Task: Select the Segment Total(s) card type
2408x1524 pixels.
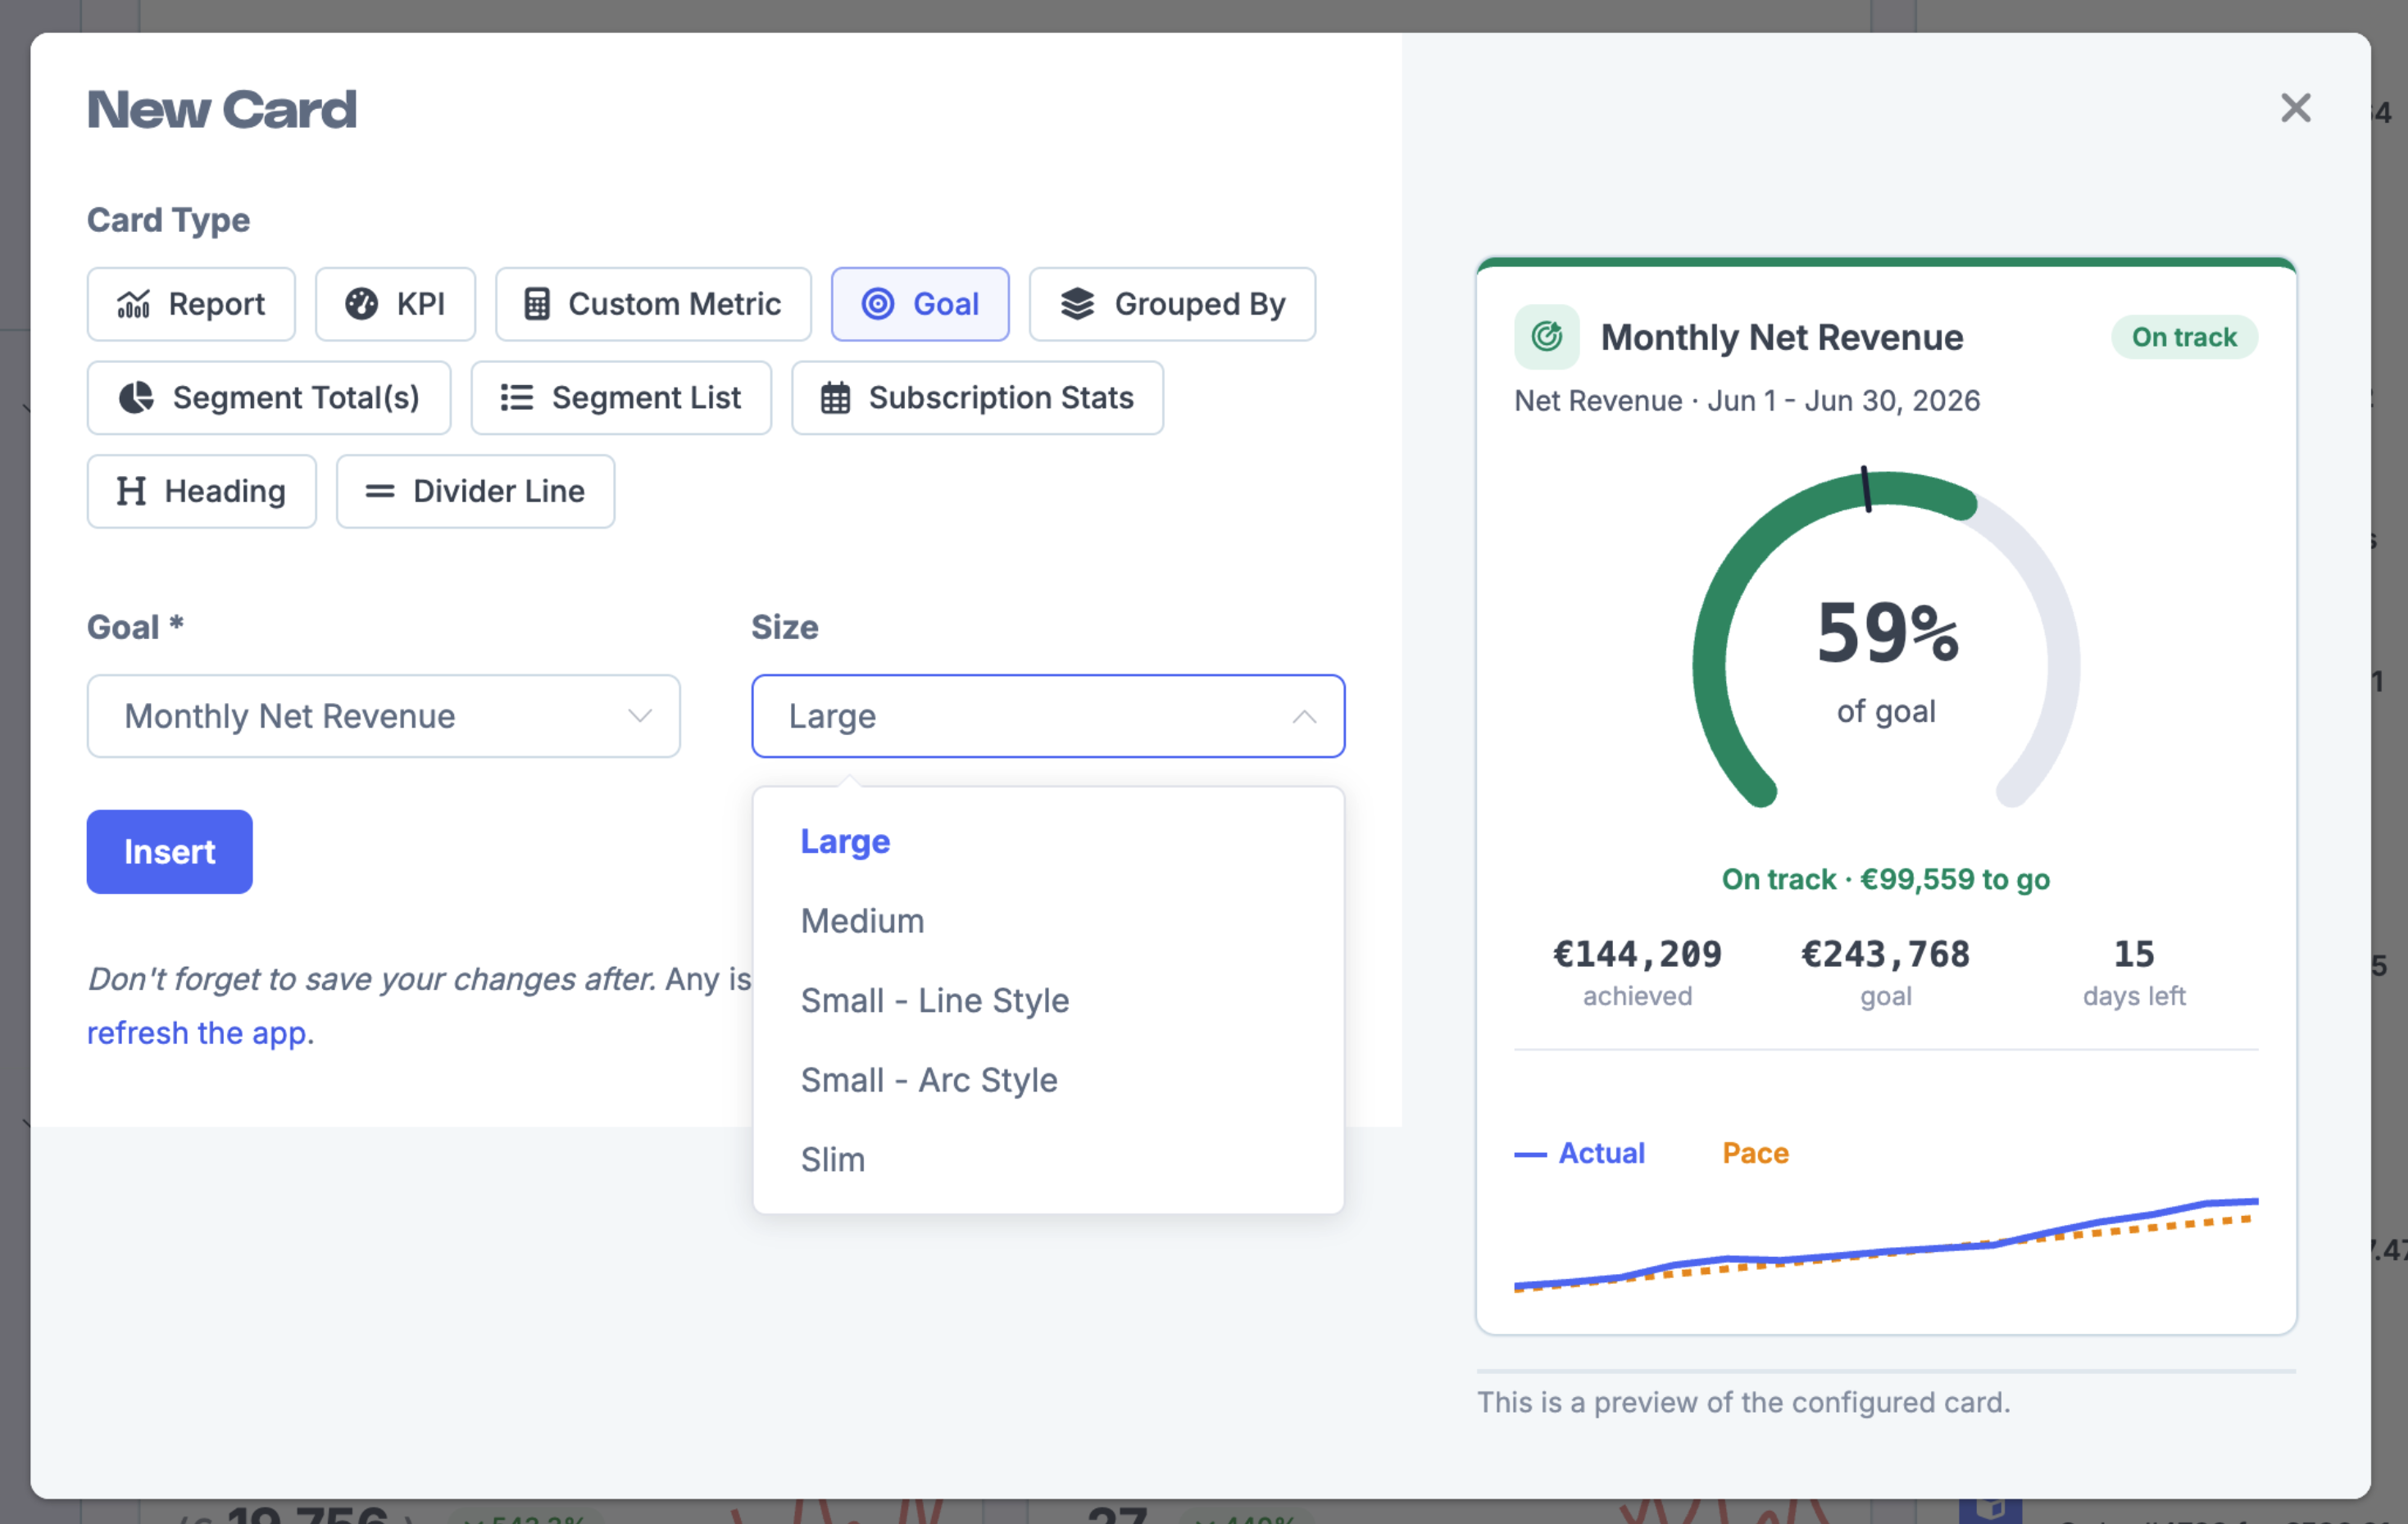Action: [x=268, y=398]
